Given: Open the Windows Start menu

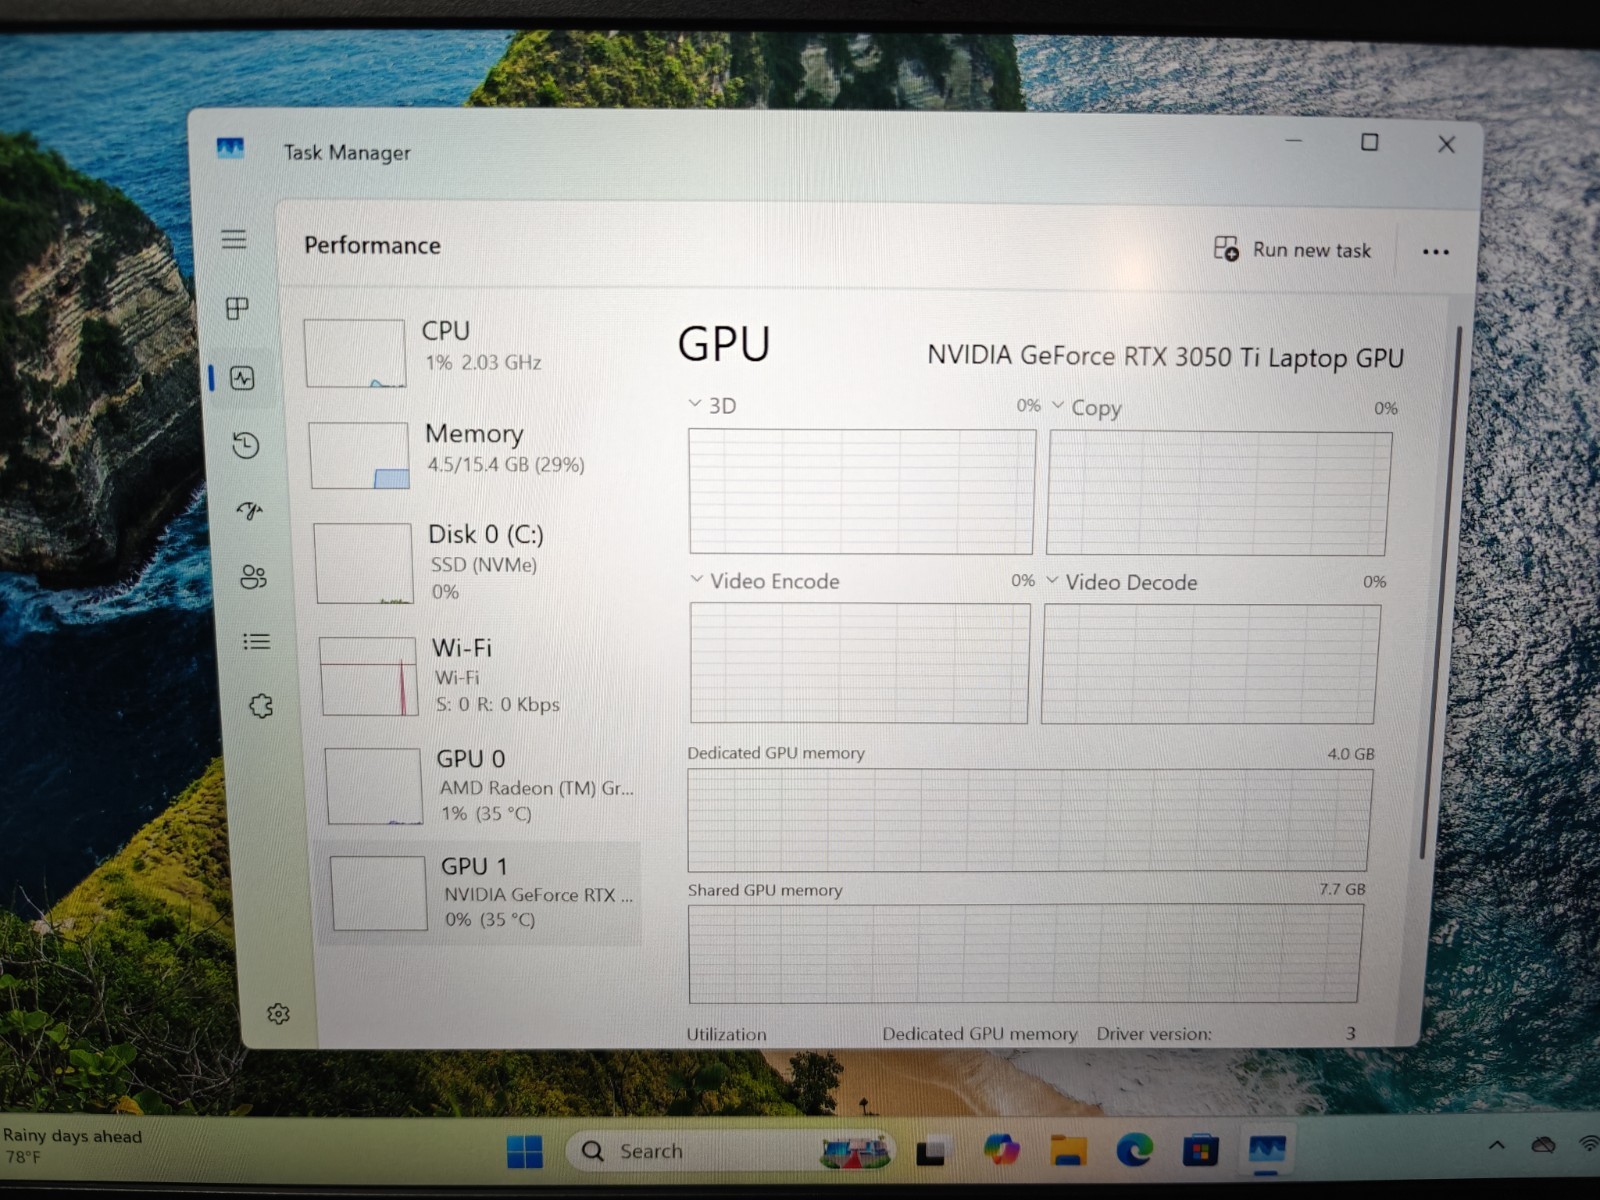Looking at the screenshot, I should pyautogui.click(x=524, y=1152).
